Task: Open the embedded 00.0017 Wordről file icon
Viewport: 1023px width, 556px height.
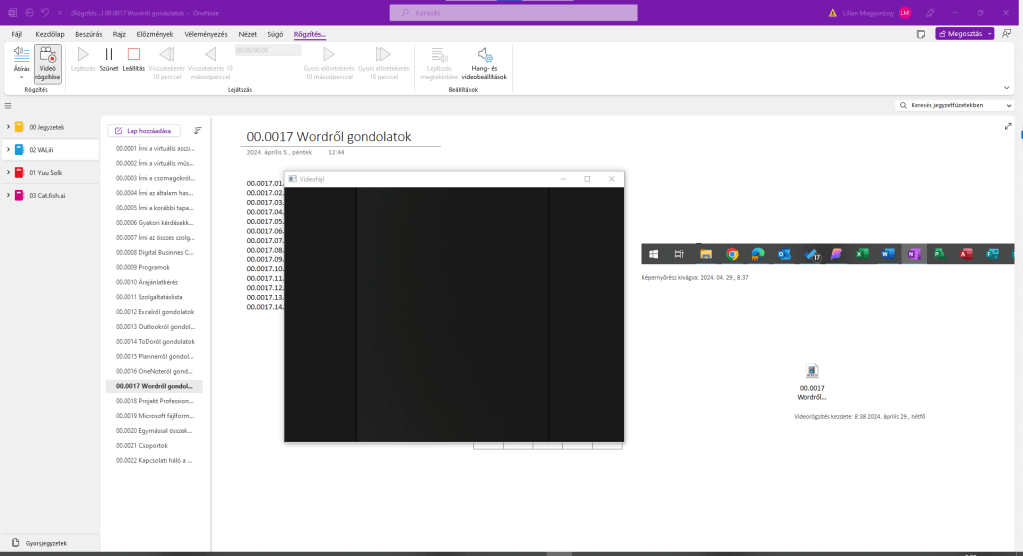Action: click(x=812, y=371)
